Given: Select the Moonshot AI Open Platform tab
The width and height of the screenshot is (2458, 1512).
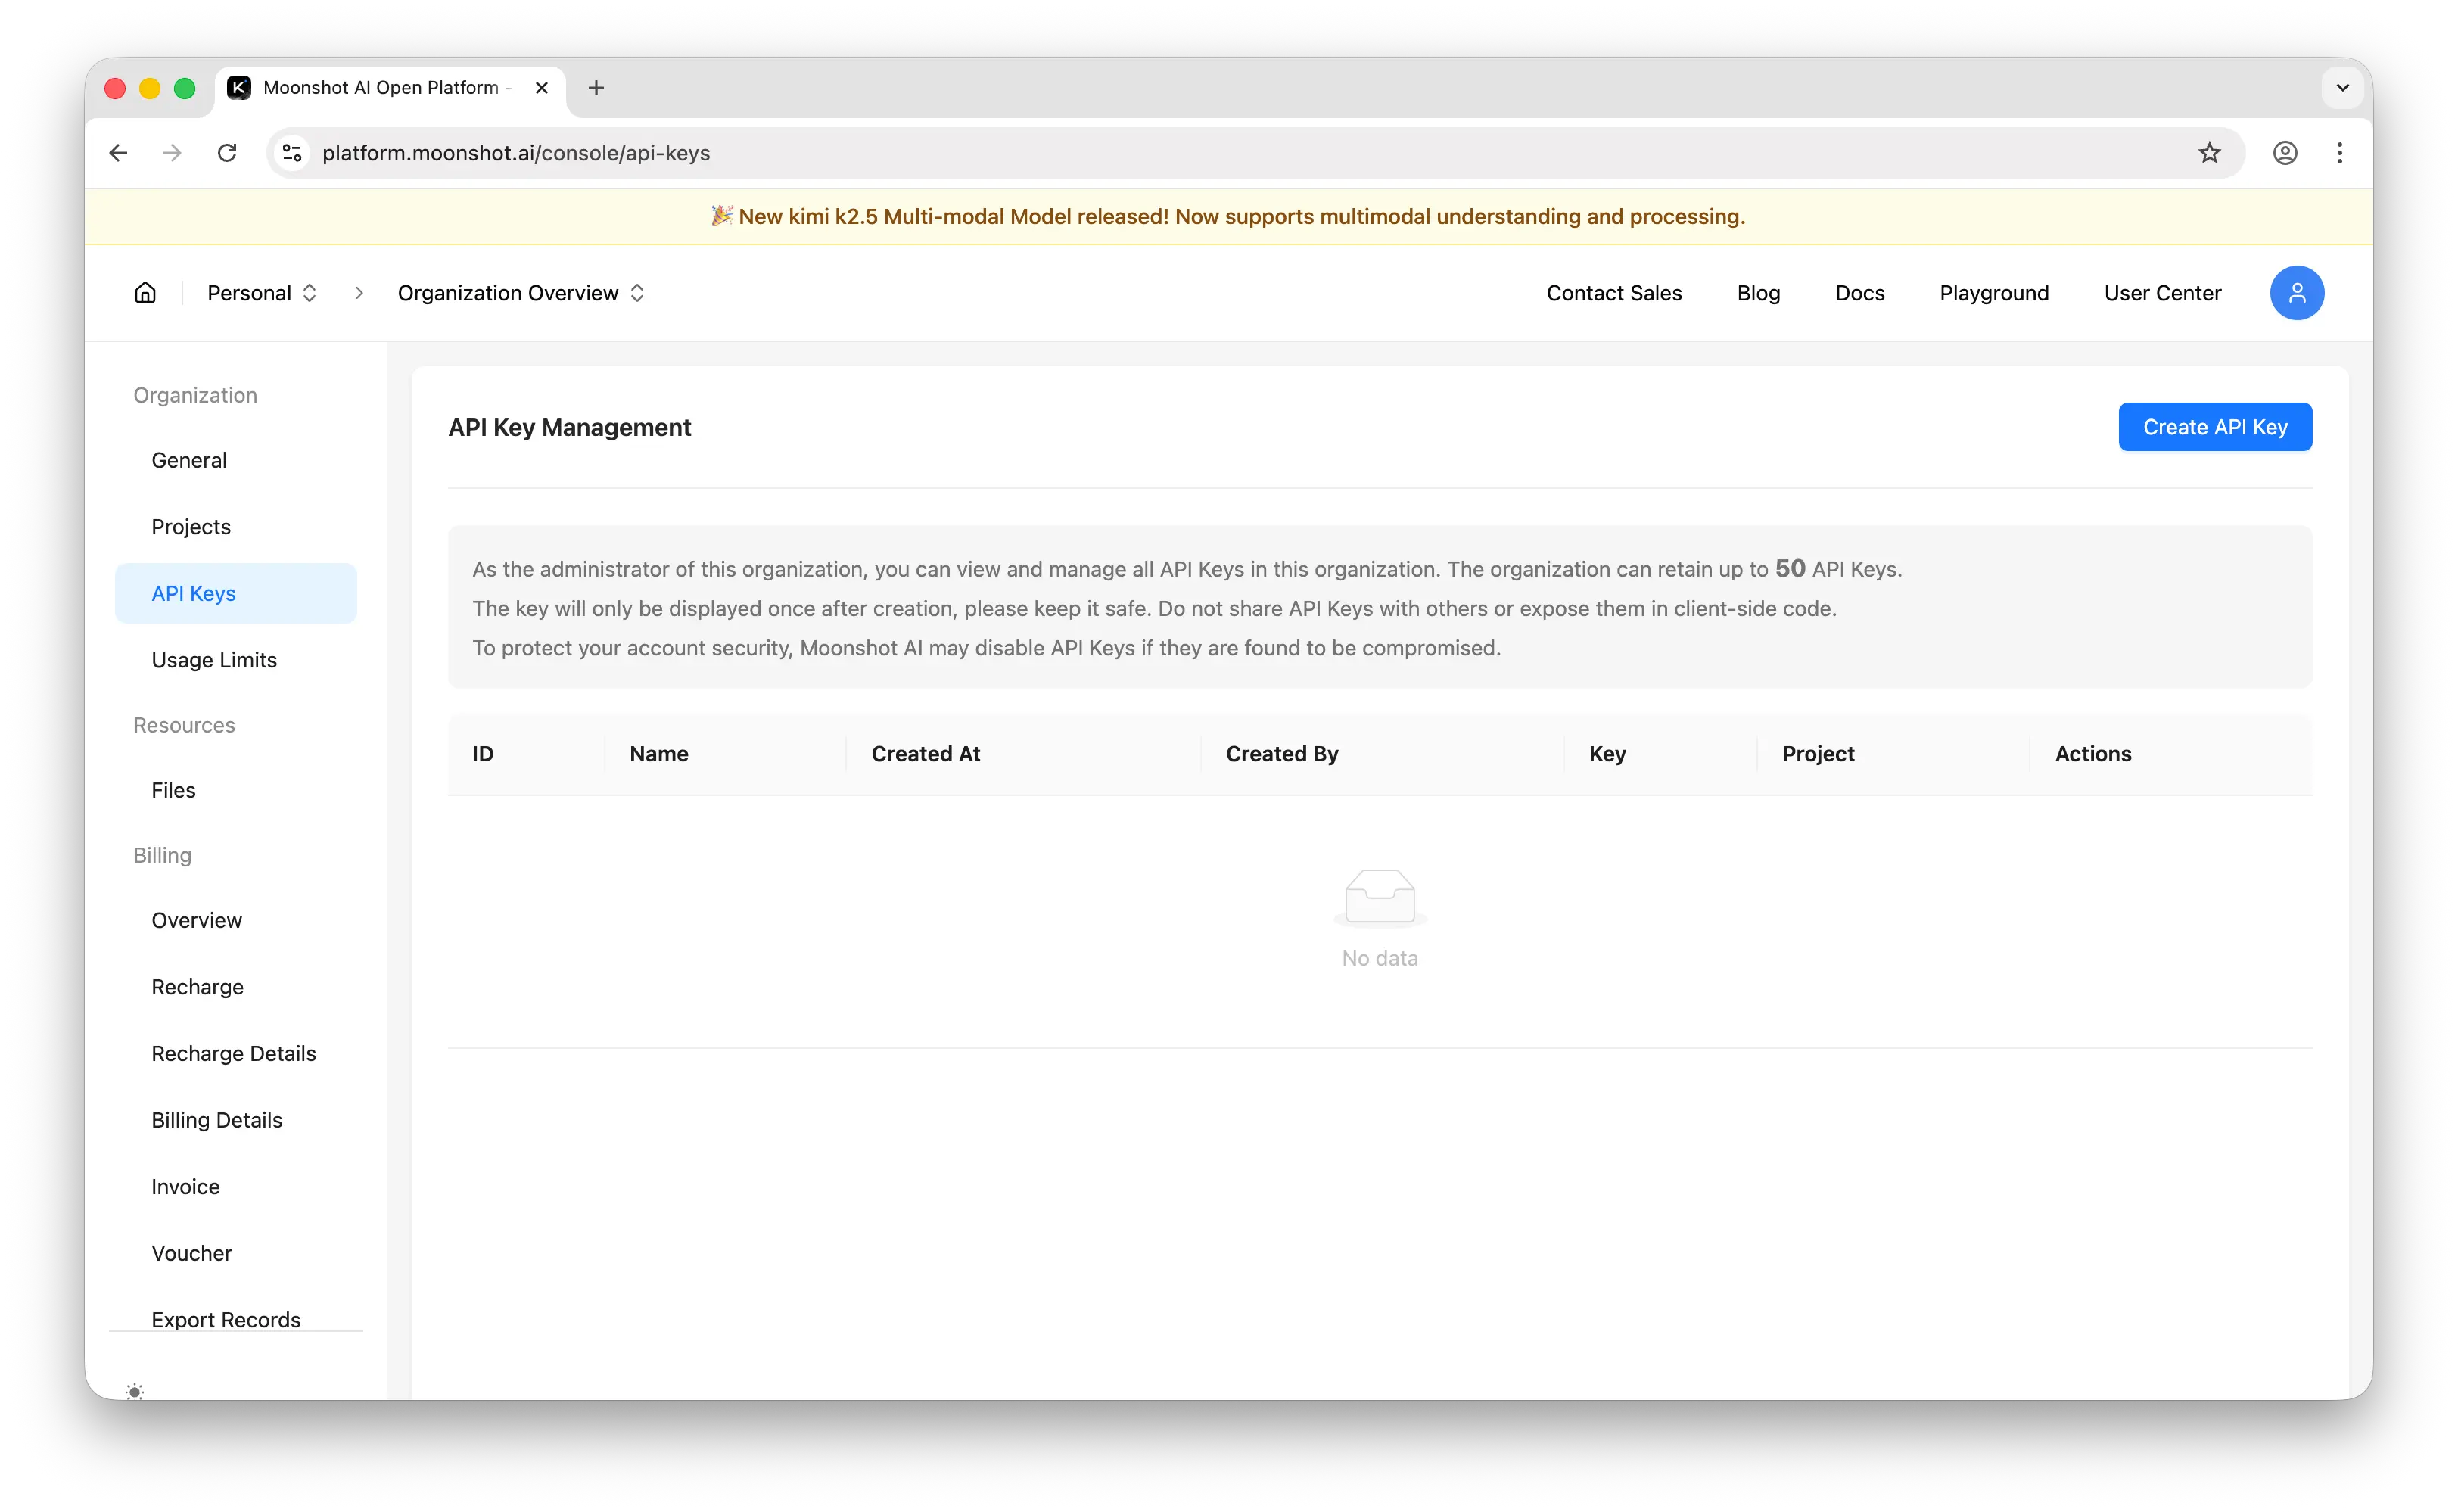Looking at the screenshot, I should pos(380,87).
